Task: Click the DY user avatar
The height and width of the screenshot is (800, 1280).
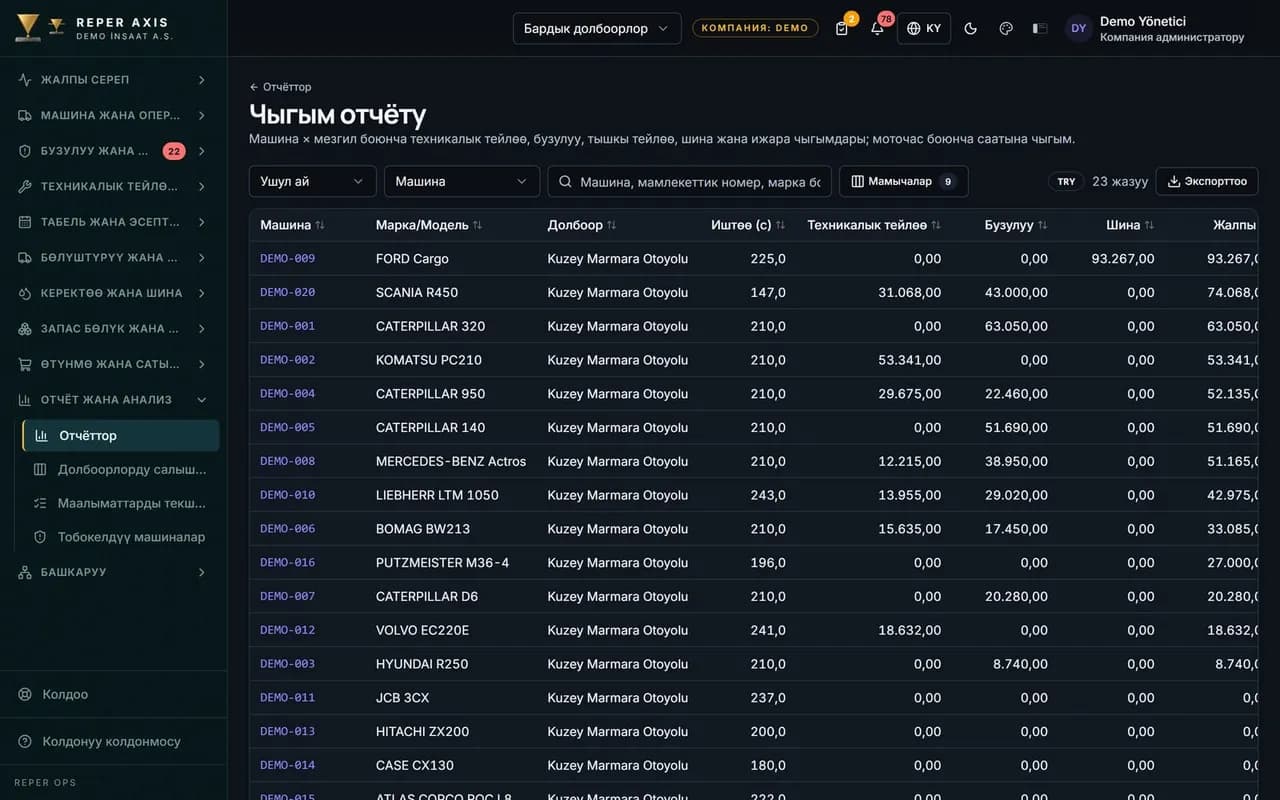Action: [x=1078, y=28]
